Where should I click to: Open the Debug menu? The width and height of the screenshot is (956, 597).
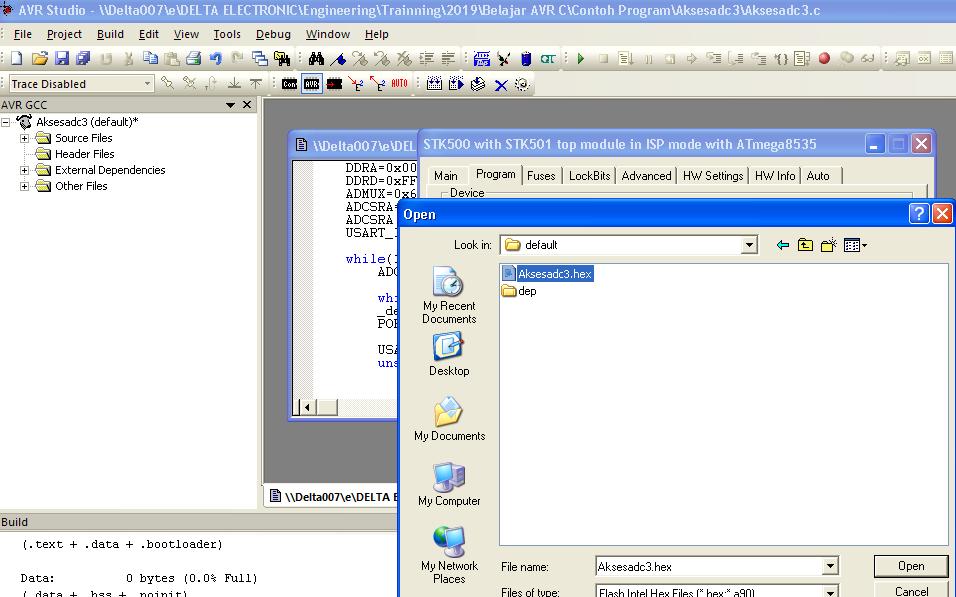click(x=273, y=34)
